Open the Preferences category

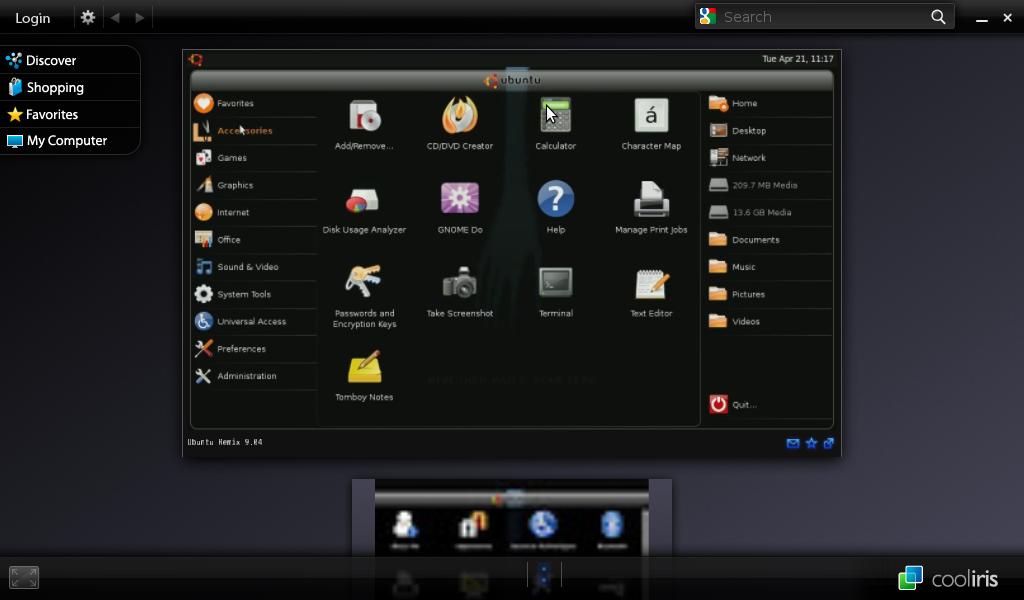[x=255, y=349]
